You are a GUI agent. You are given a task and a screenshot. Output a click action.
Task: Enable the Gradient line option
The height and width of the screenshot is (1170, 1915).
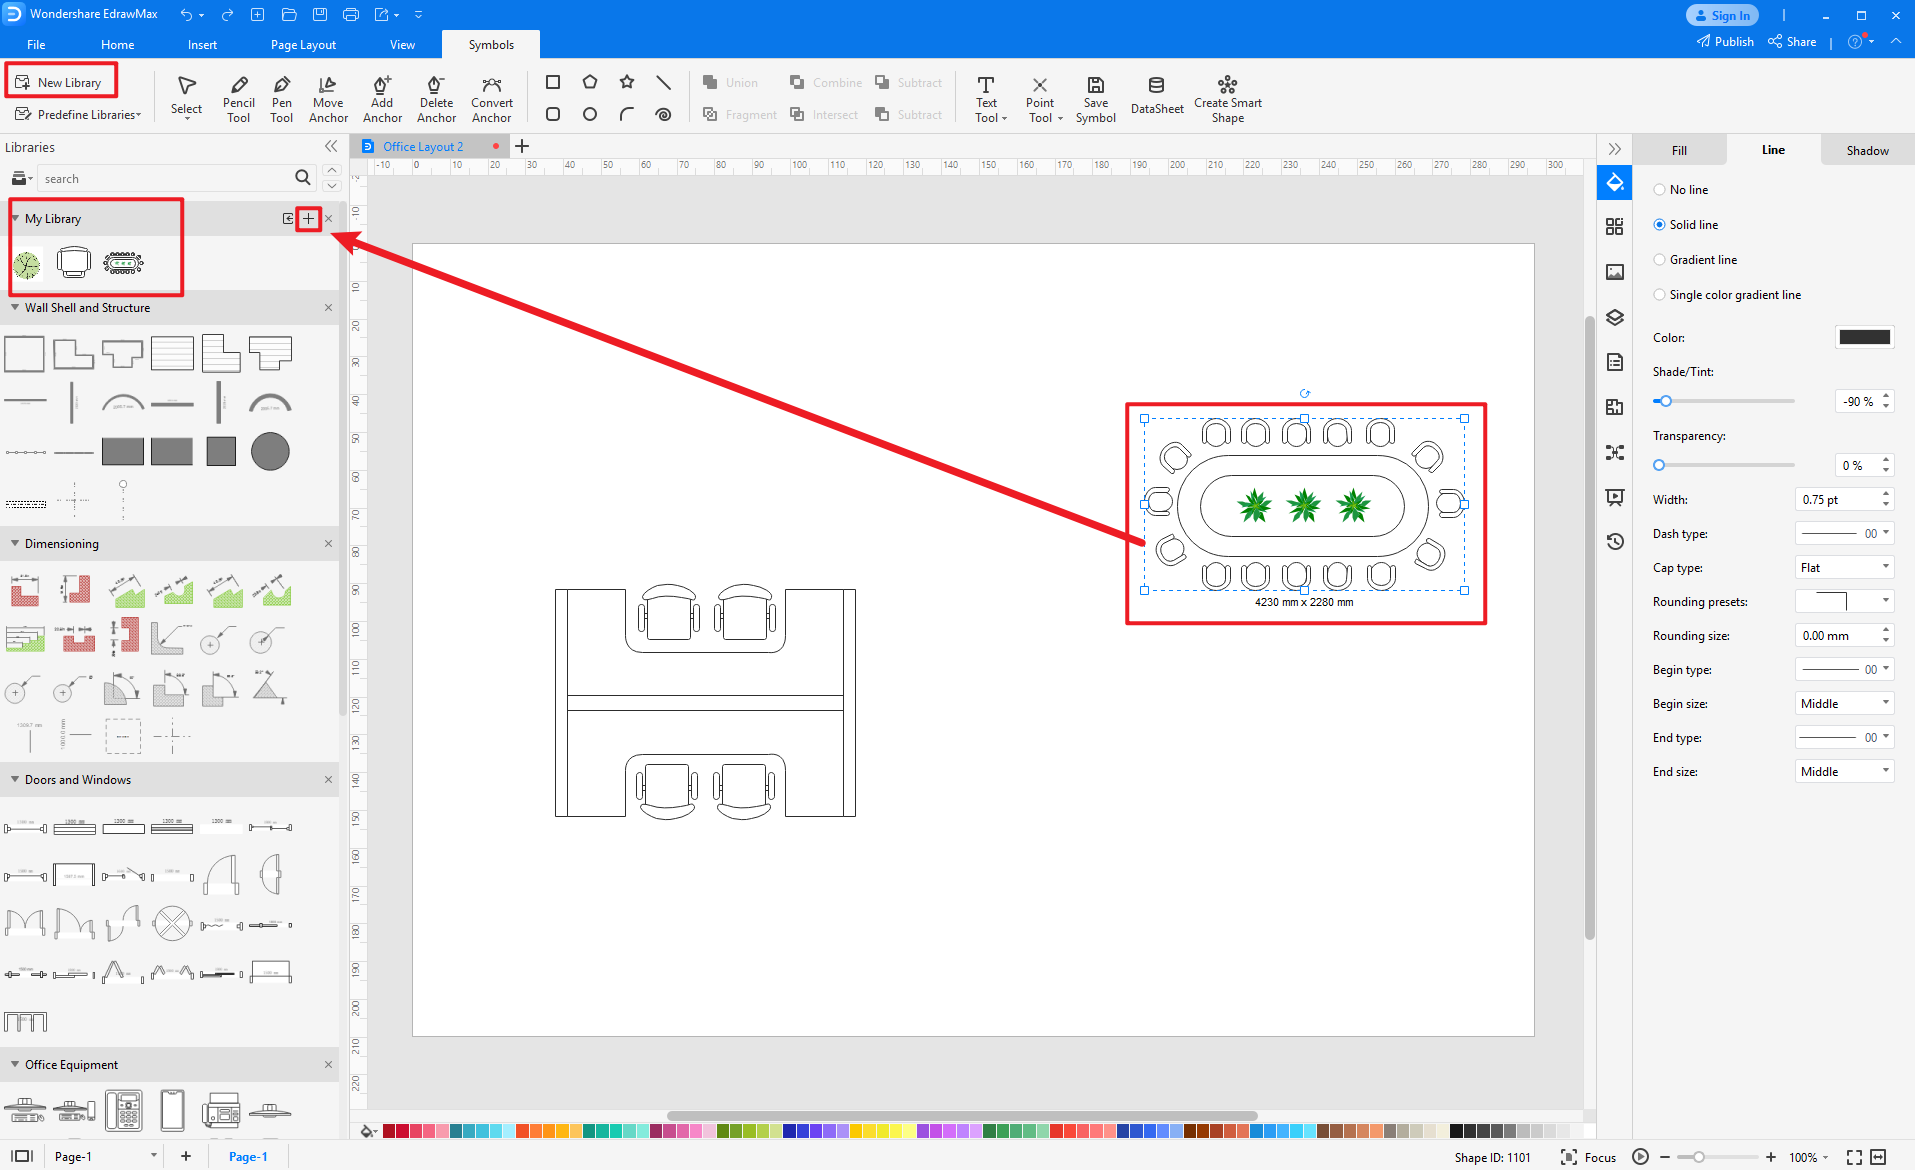click(1660, 259)
